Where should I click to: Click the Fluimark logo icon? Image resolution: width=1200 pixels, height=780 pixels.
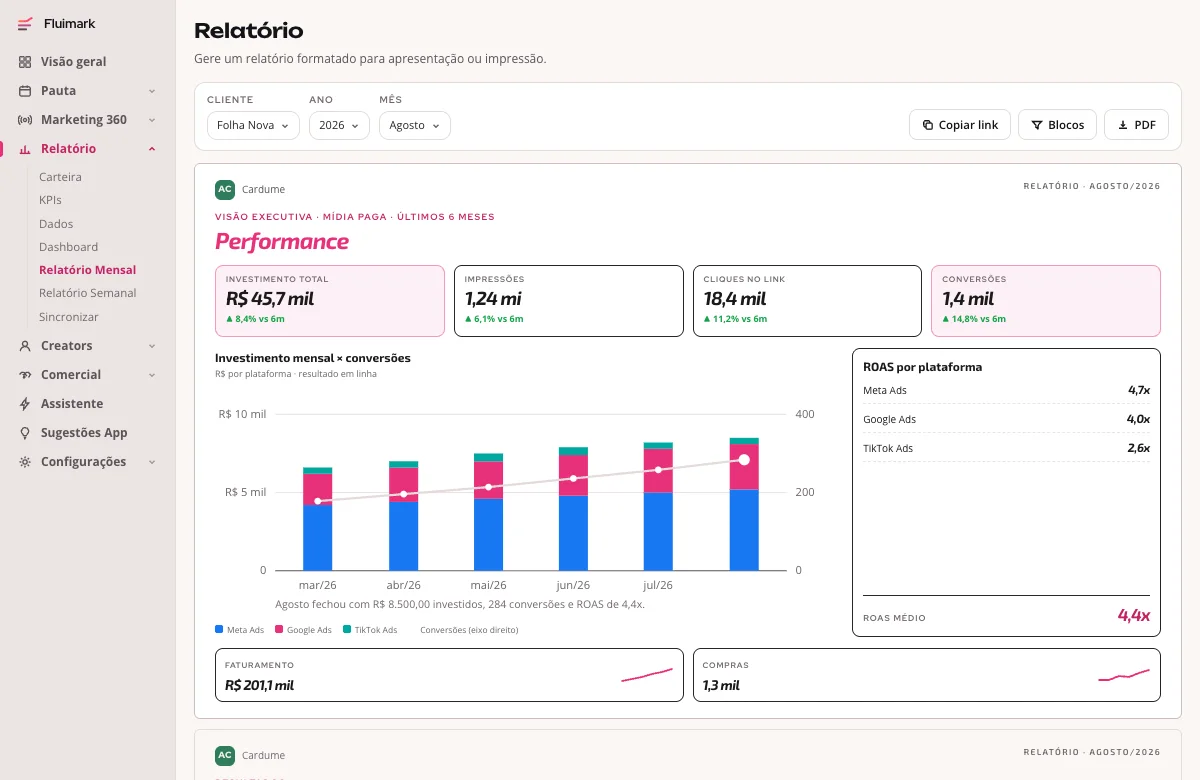25,24
